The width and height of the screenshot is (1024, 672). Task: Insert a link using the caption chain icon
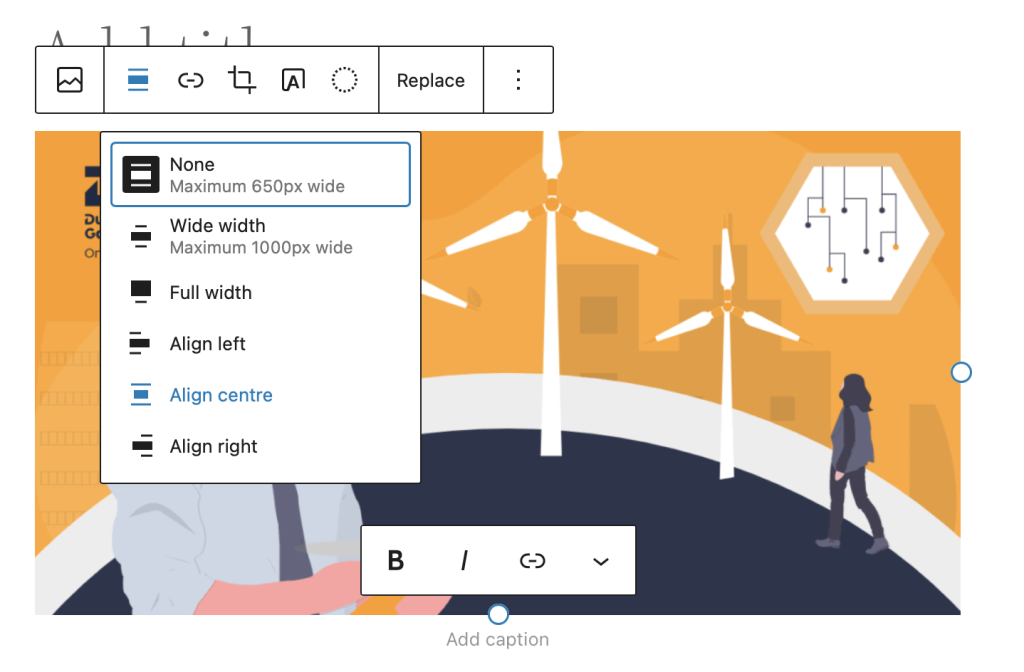coord(532,560)
